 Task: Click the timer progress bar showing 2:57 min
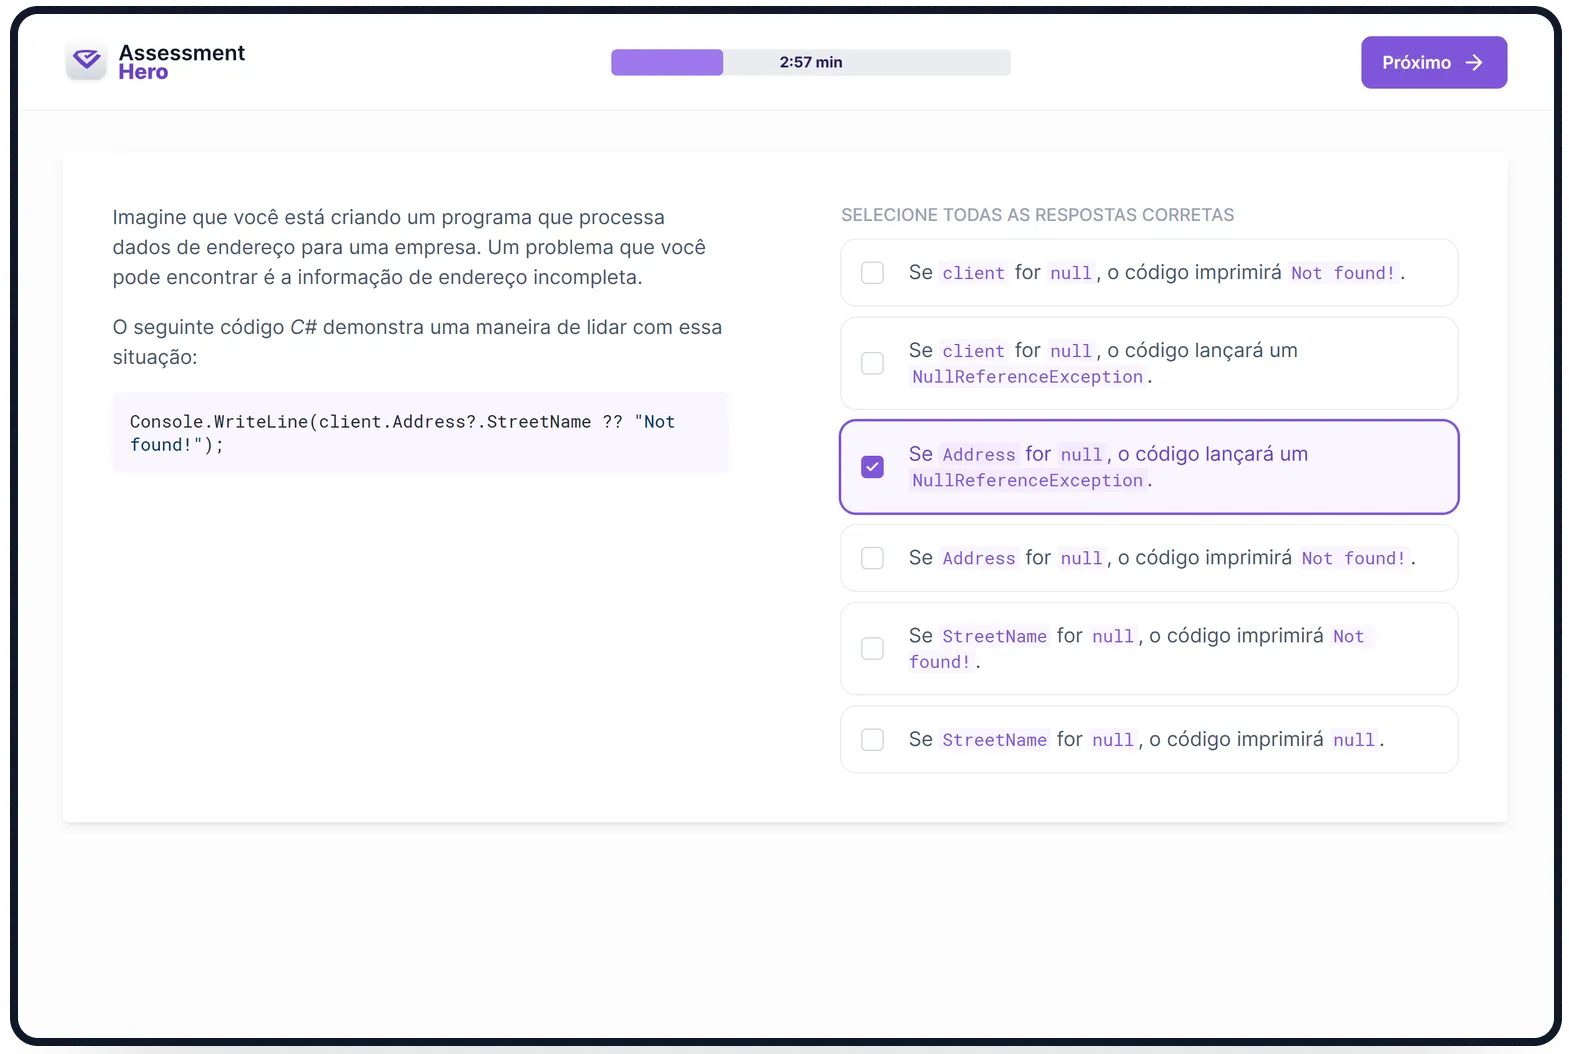(811, 62)
